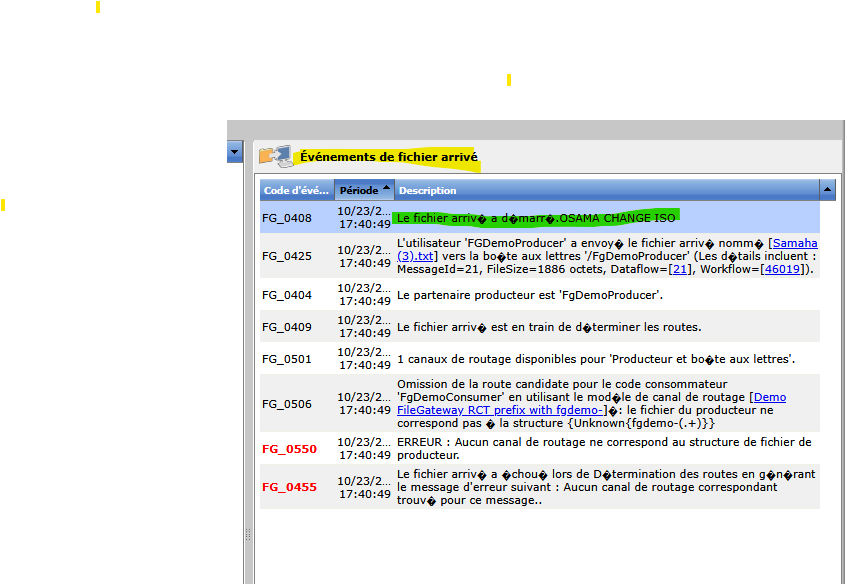Open Dataflow 21 link

tap(680, 269)
